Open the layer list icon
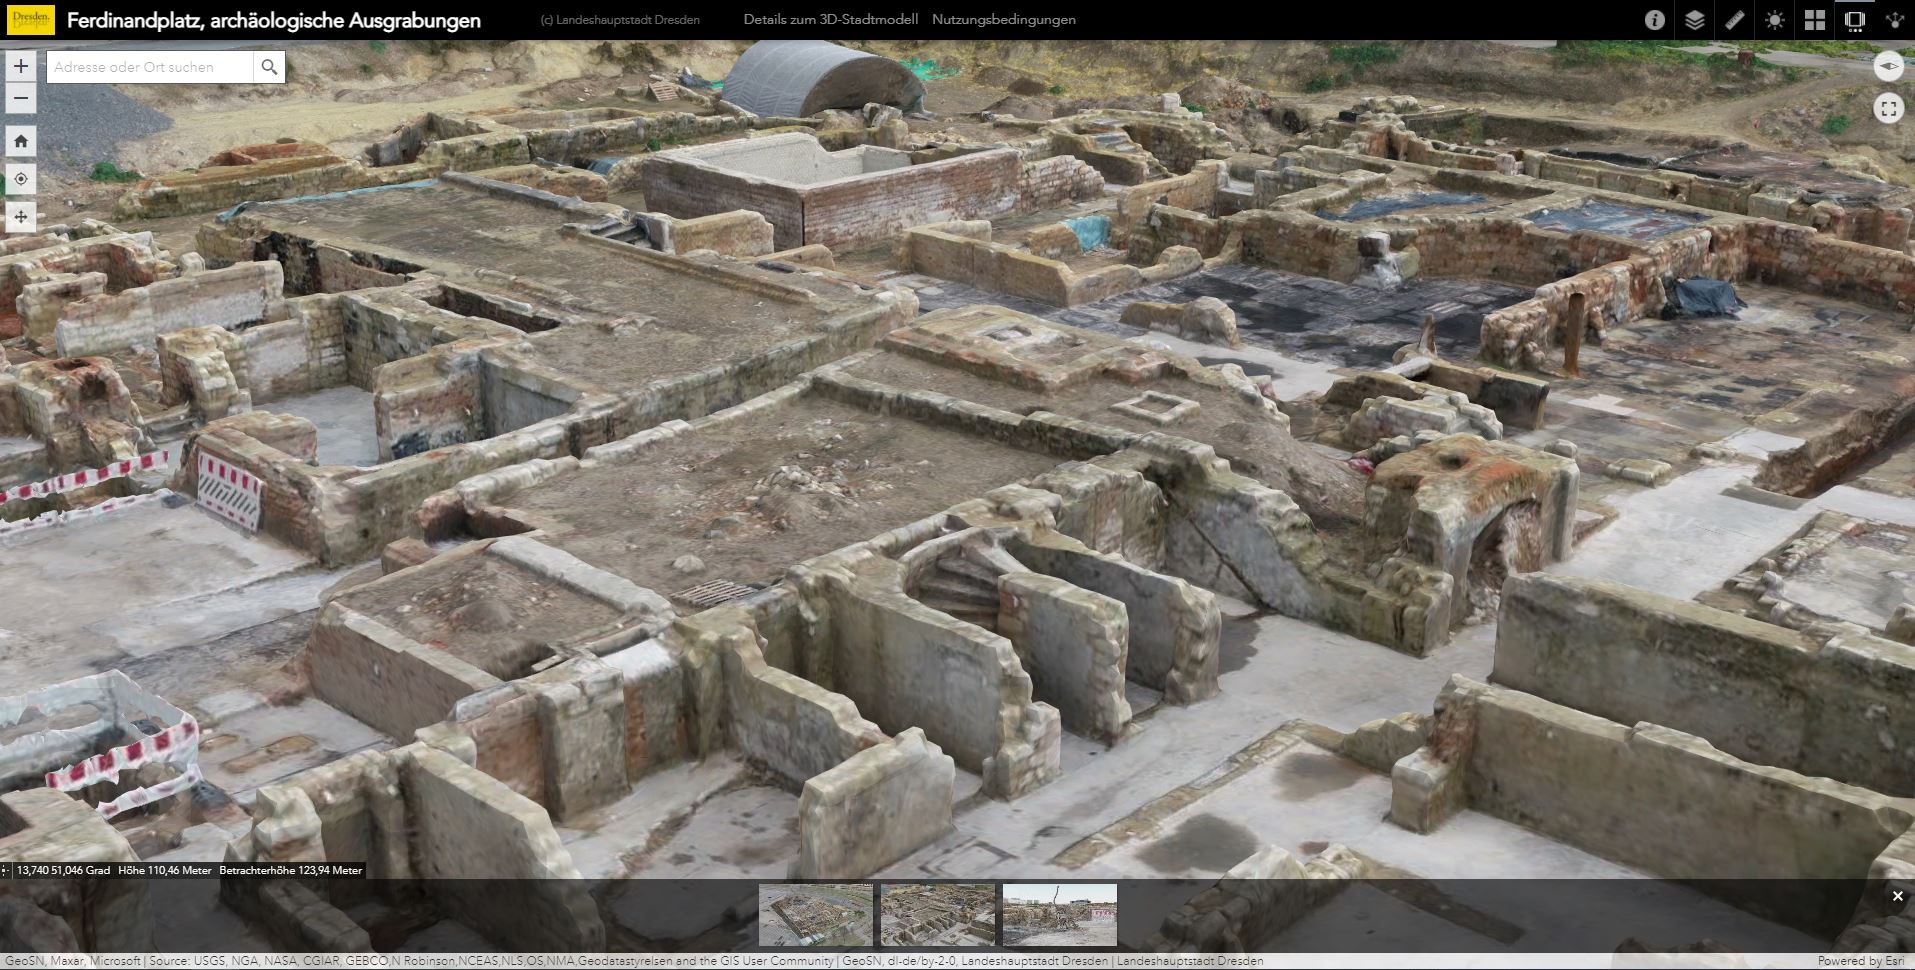Screen dimensions: 1915x970 click(1694, 20)
